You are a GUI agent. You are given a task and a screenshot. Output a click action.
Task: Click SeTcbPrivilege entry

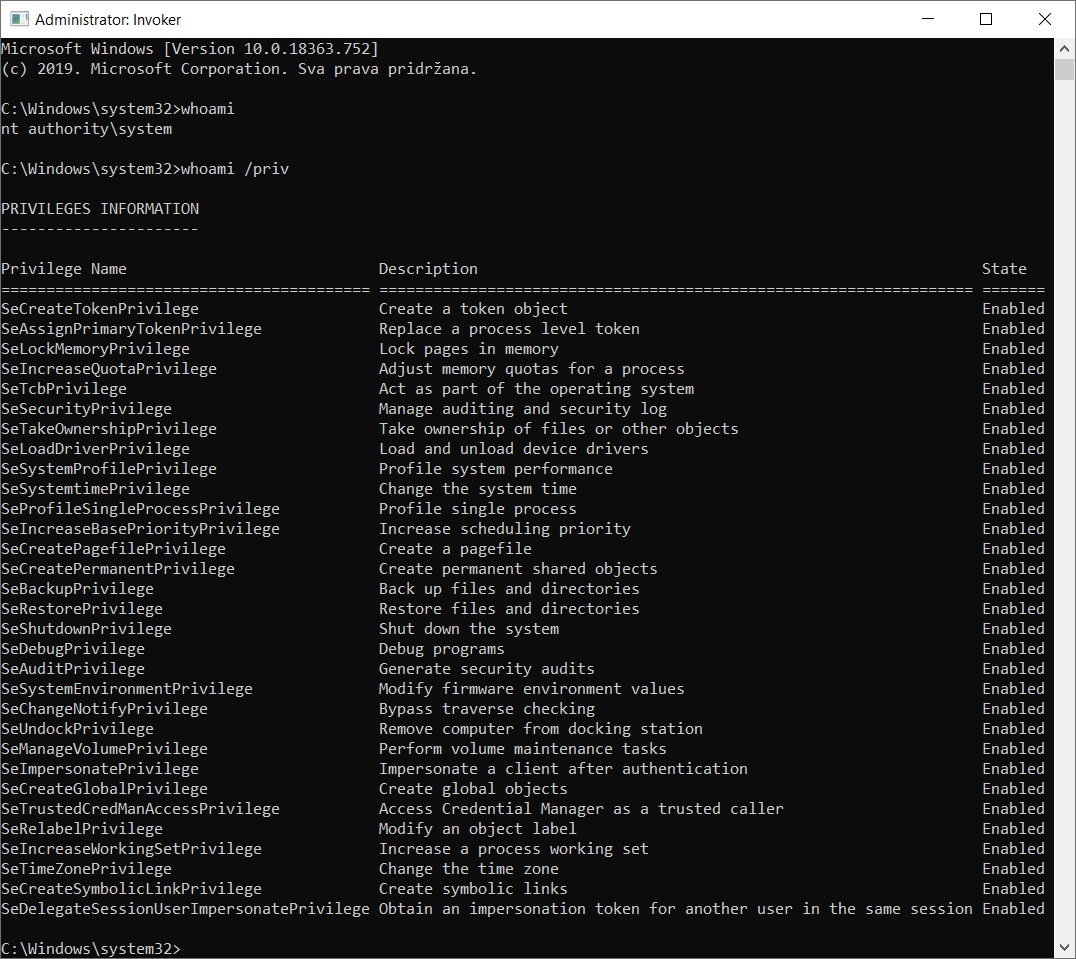[x=64, y=388]
